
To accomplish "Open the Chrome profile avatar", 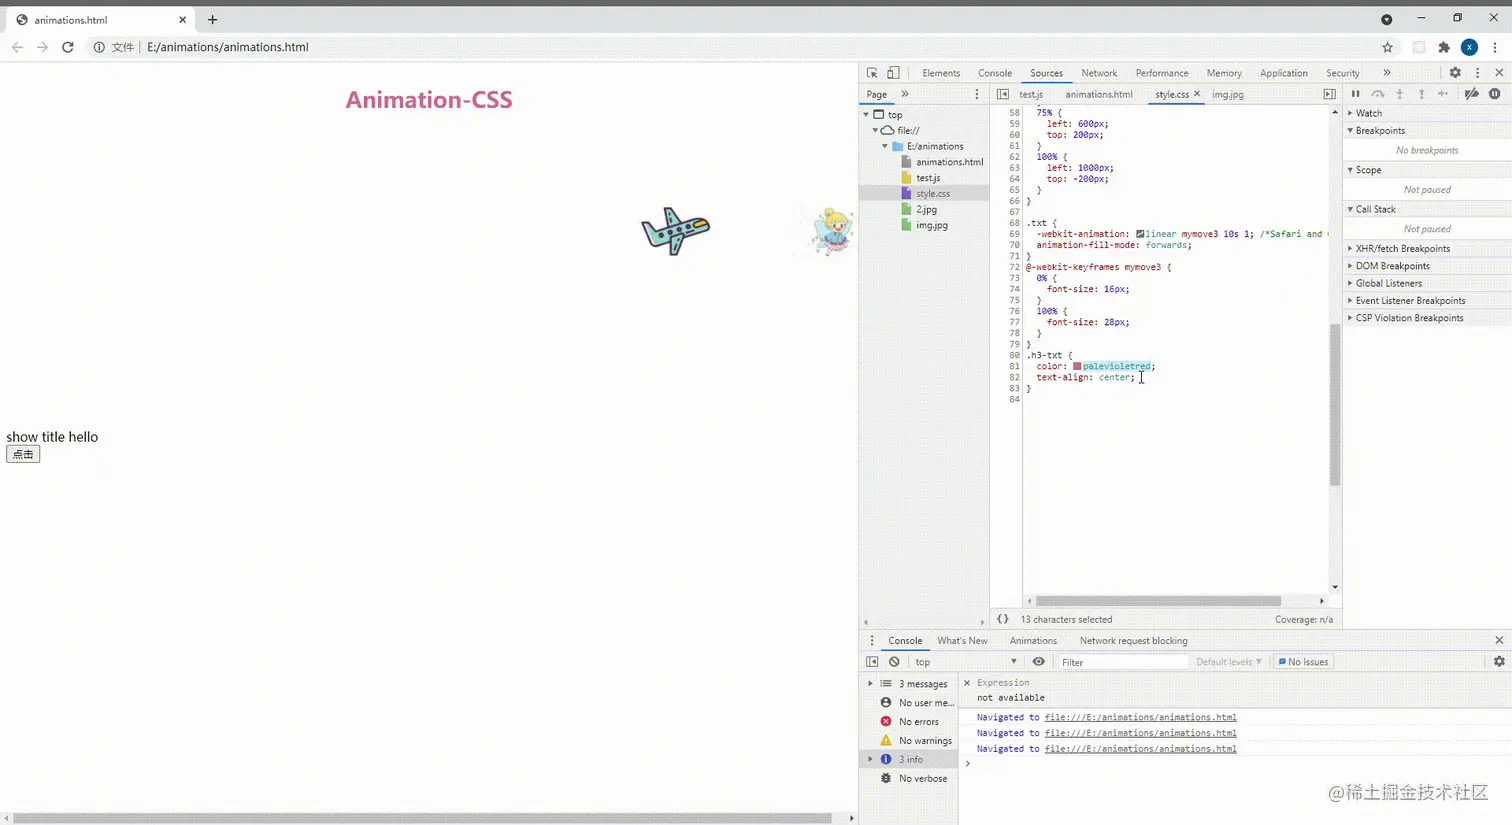I will 1469,47.
